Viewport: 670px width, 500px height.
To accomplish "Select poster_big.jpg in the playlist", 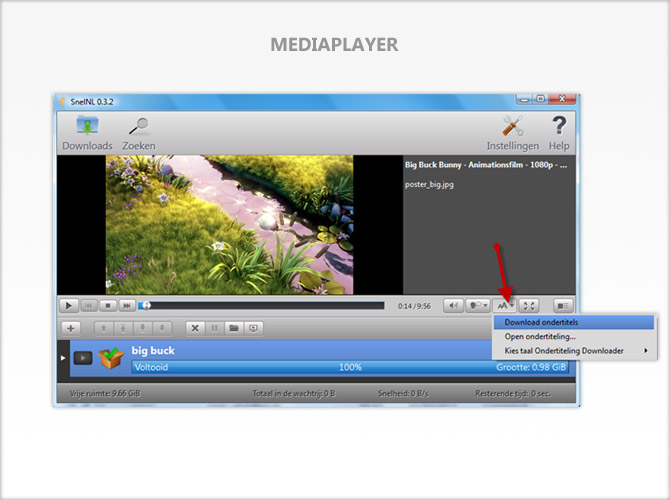I will click(x=429, y=185).
